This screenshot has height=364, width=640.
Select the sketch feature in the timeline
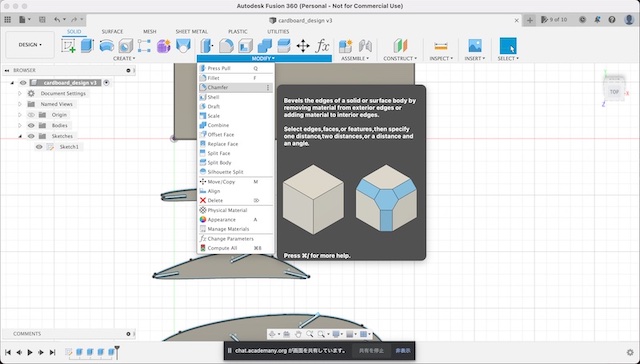[x=68, y=352]
